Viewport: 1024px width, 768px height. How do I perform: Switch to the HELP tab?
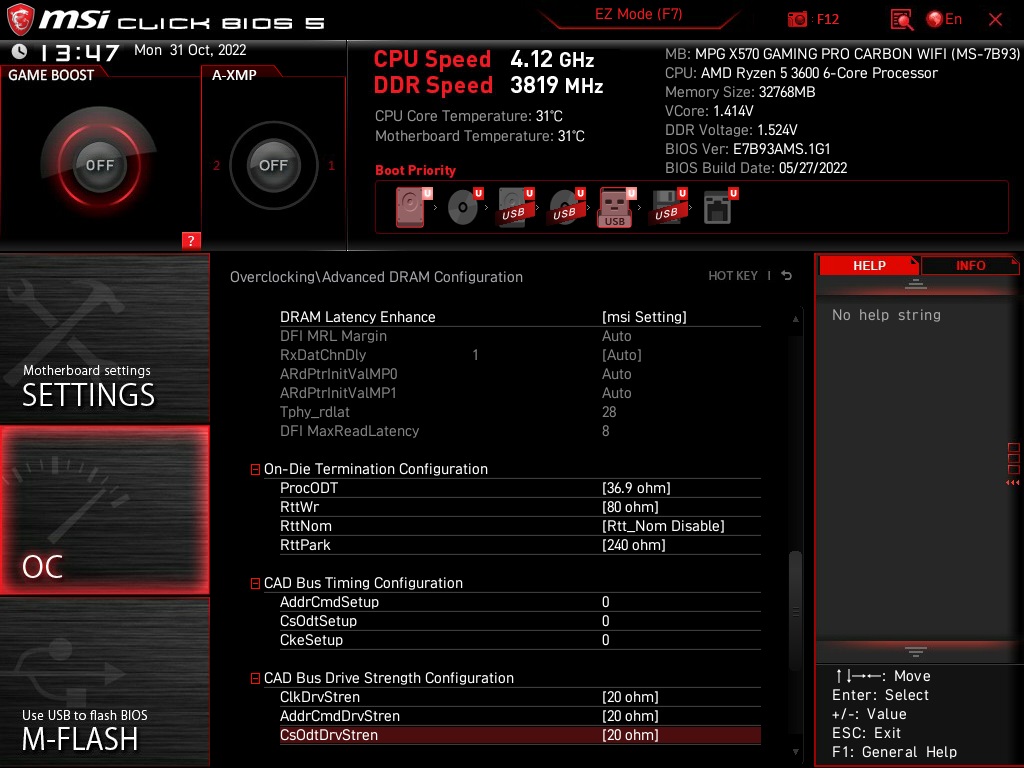pos(869,266)
